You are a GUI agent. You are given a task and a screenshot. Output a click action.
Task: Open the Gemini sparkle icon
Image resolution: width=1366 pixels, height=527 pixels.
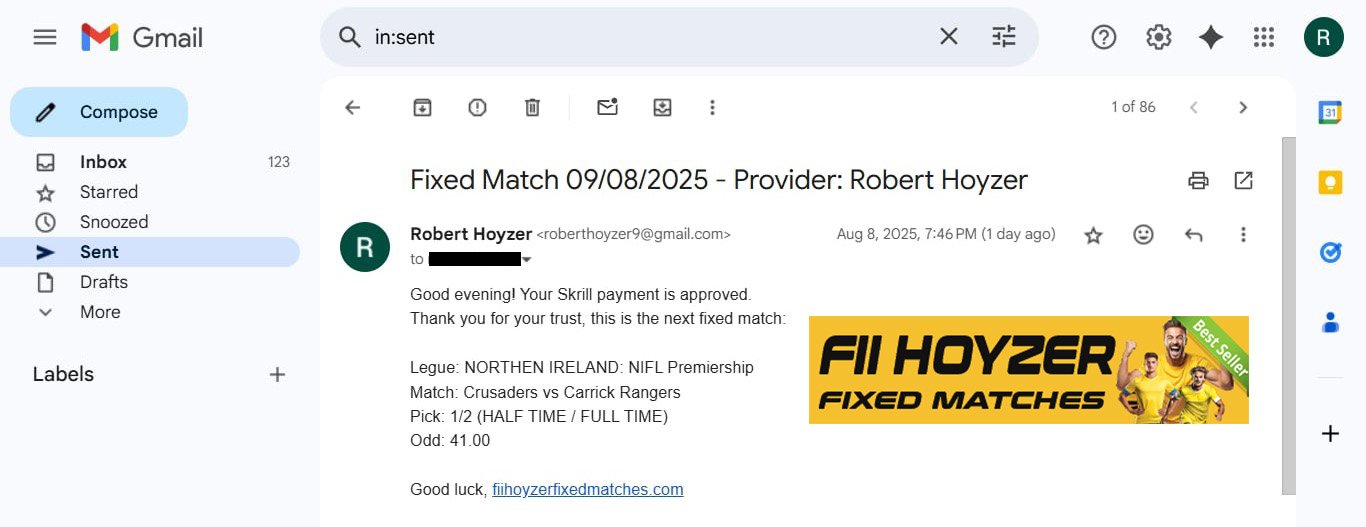coord(1211,37)
